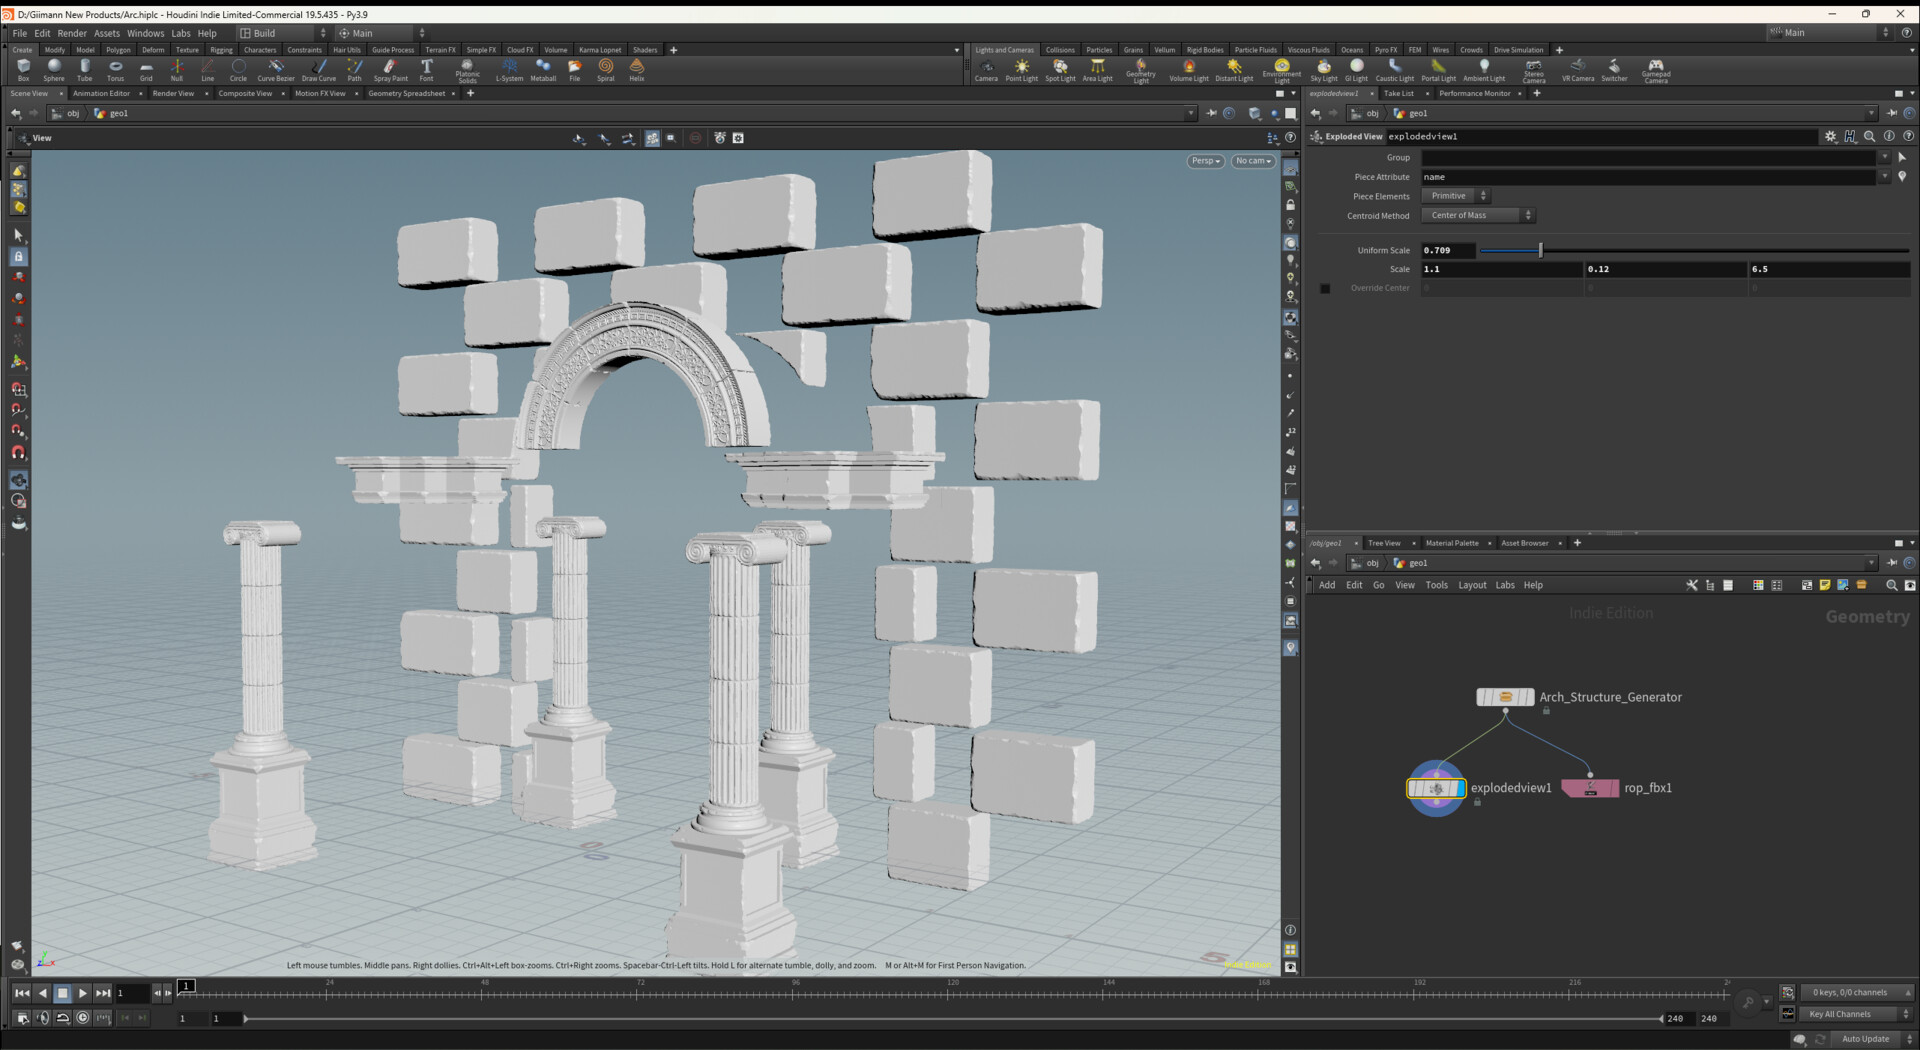Screen dimensions: 1920x1050
Task: Add a Camera from Lights and Cameras shelf
Action: coord(986,70)
